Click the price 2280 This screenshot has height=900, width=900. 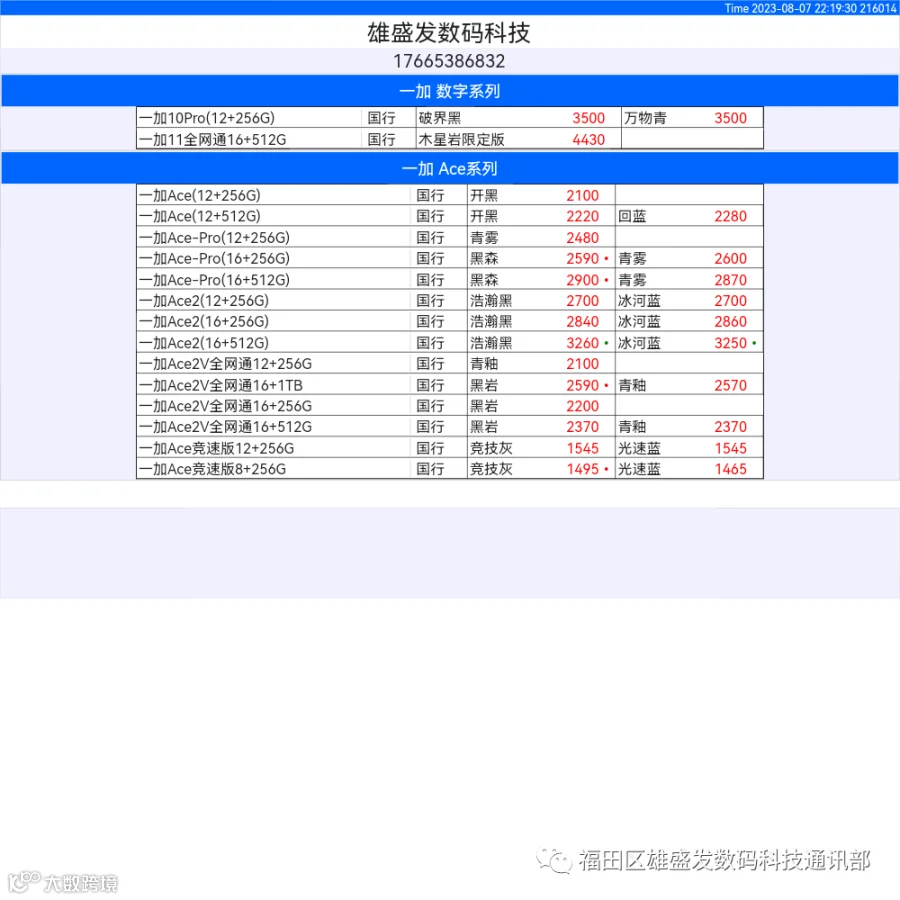(x=730, y=216)
